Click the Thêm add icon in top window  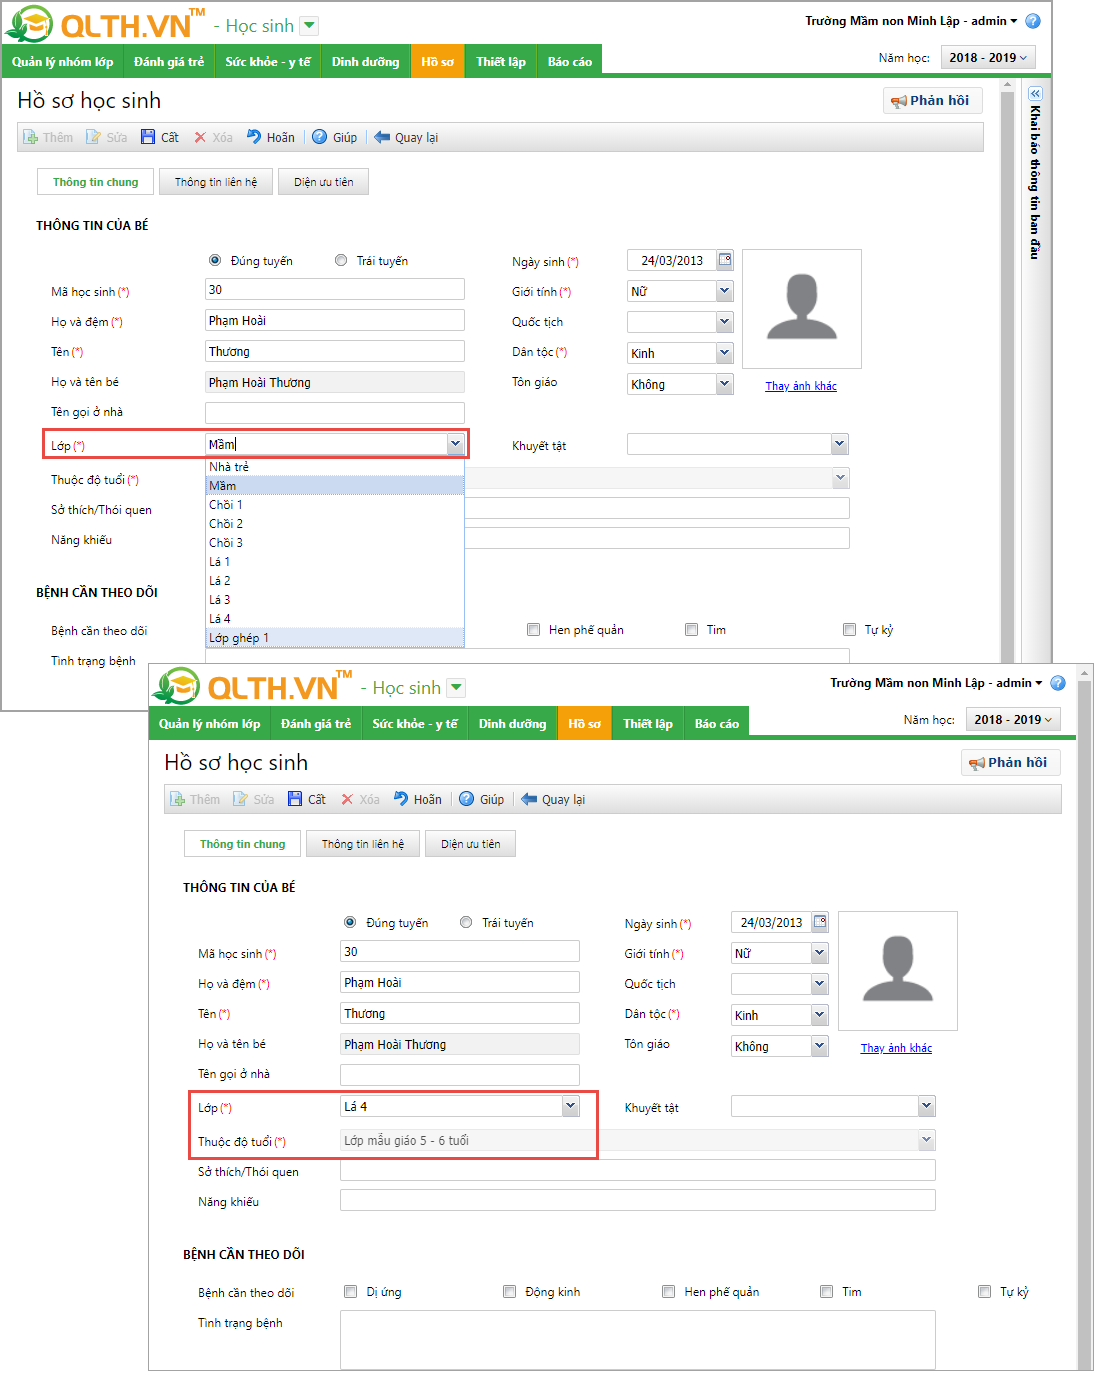(31, 137)
